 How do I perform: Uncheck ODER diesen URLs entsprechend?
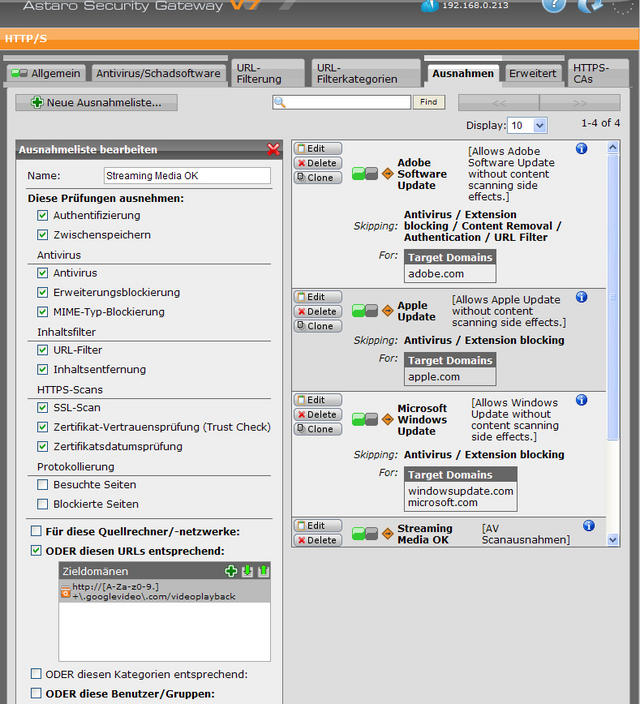(x=36, y=550)
